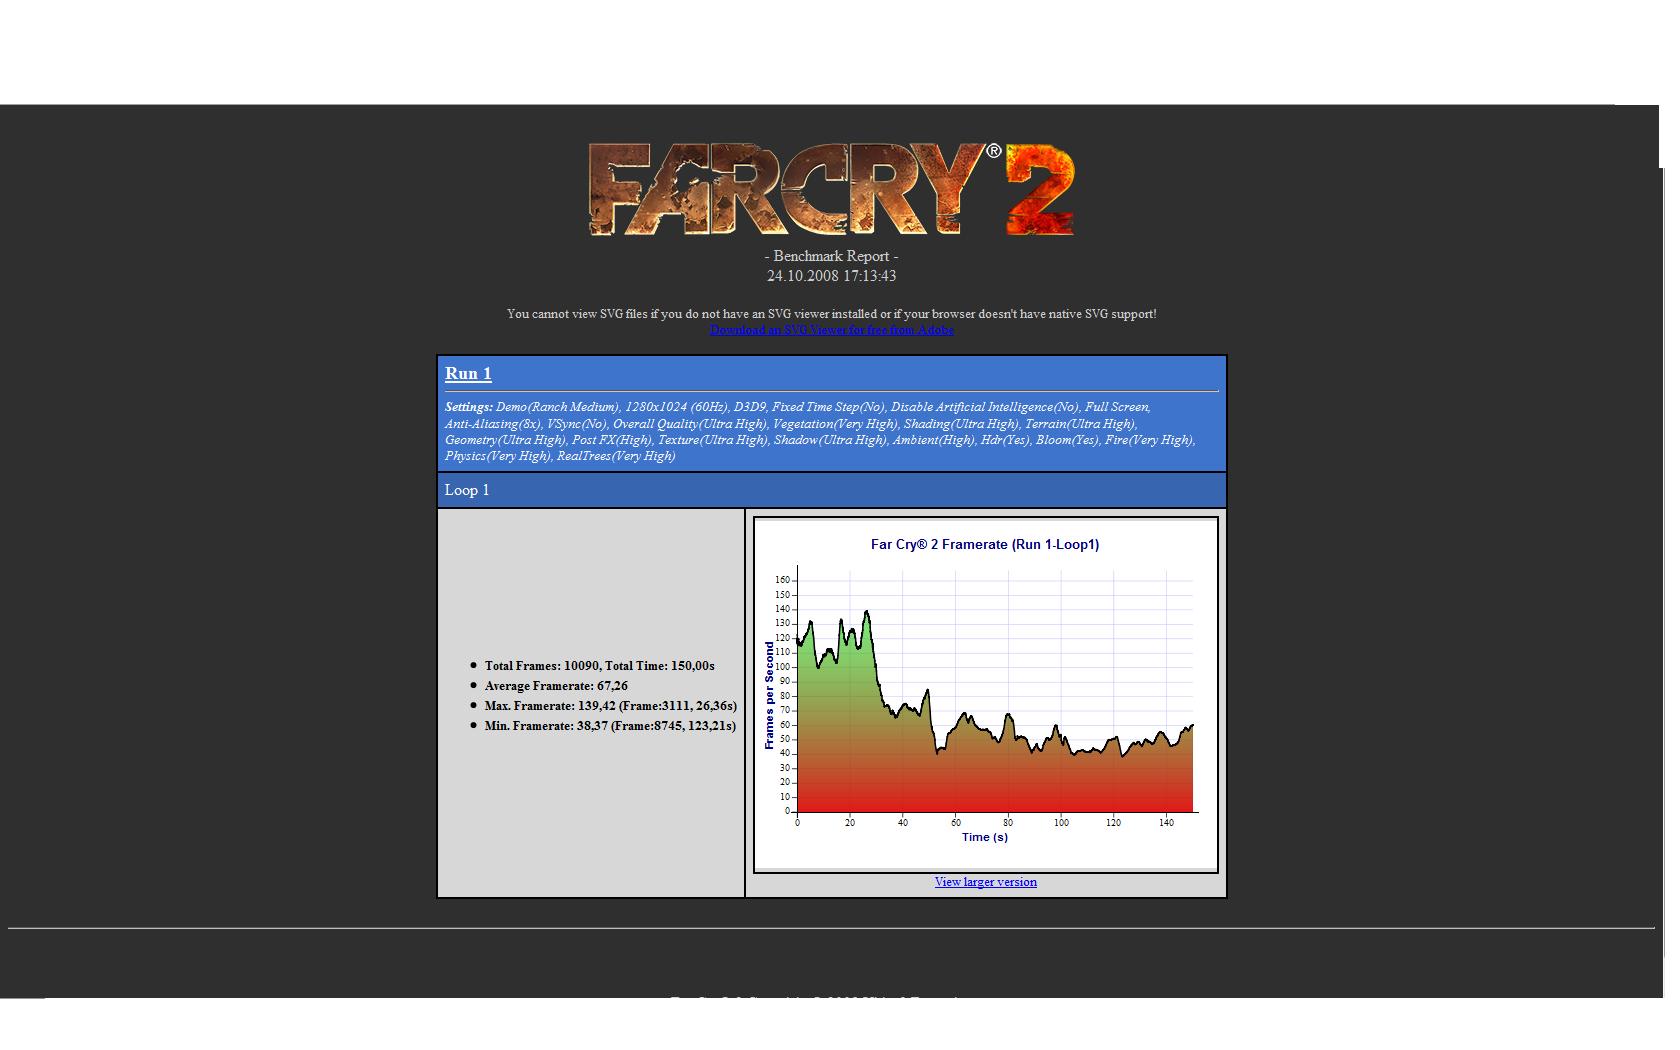Image resolution: width=1680 pixels, height=1050 pixels.
Task: Select the Max. Framerate: 139,42 line
Action: click(x=610, y=706)
